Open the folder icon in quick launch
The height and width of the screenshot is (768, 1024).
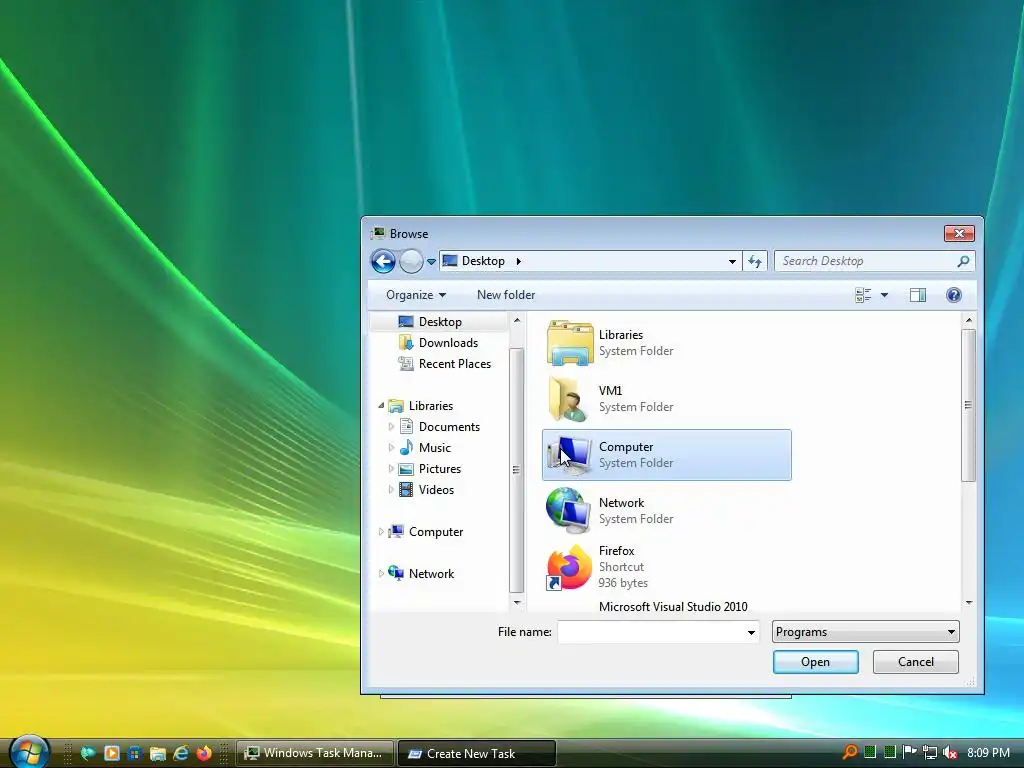pos(157,753)
